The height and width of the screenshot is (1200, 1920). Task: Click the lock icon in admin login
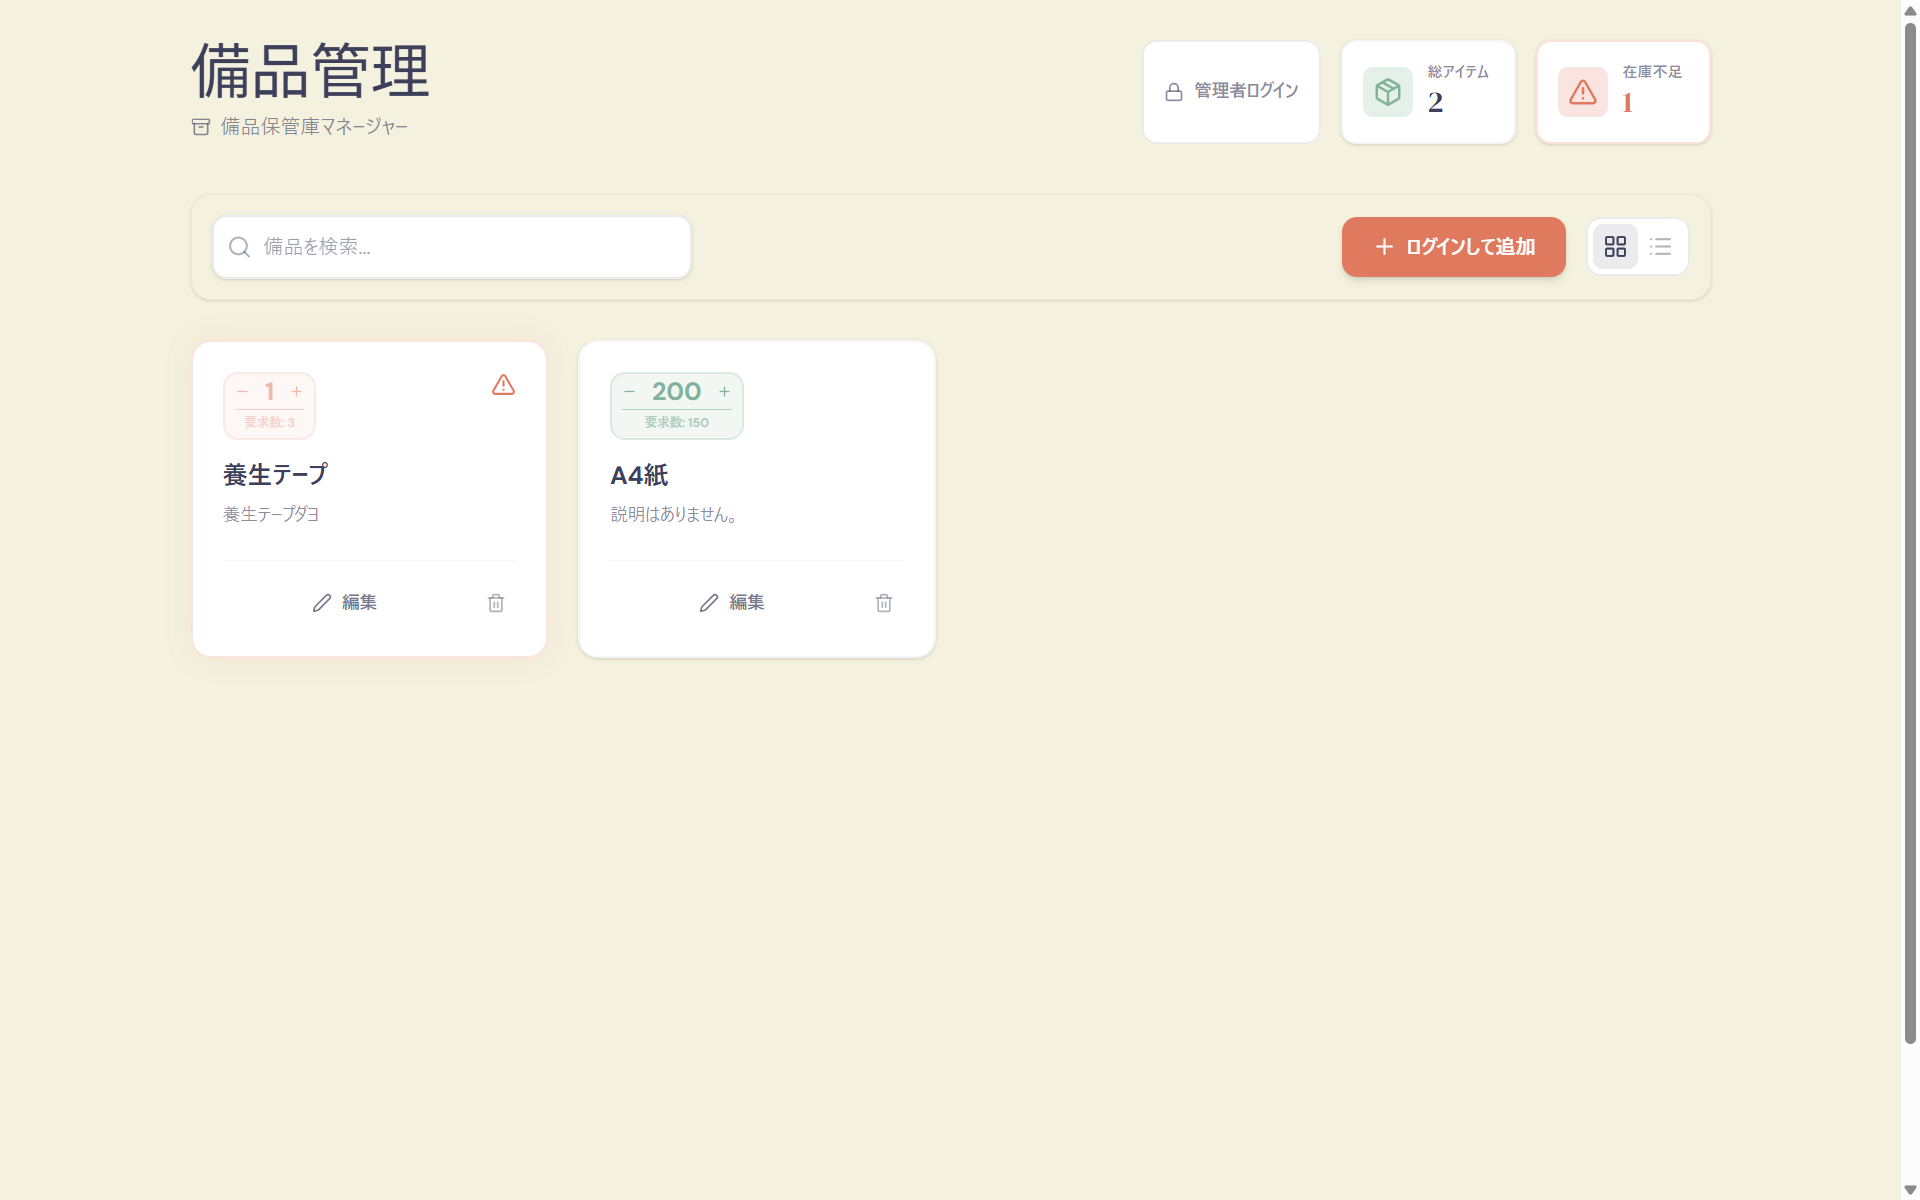pyautogui.click(x=1174, y=92)
